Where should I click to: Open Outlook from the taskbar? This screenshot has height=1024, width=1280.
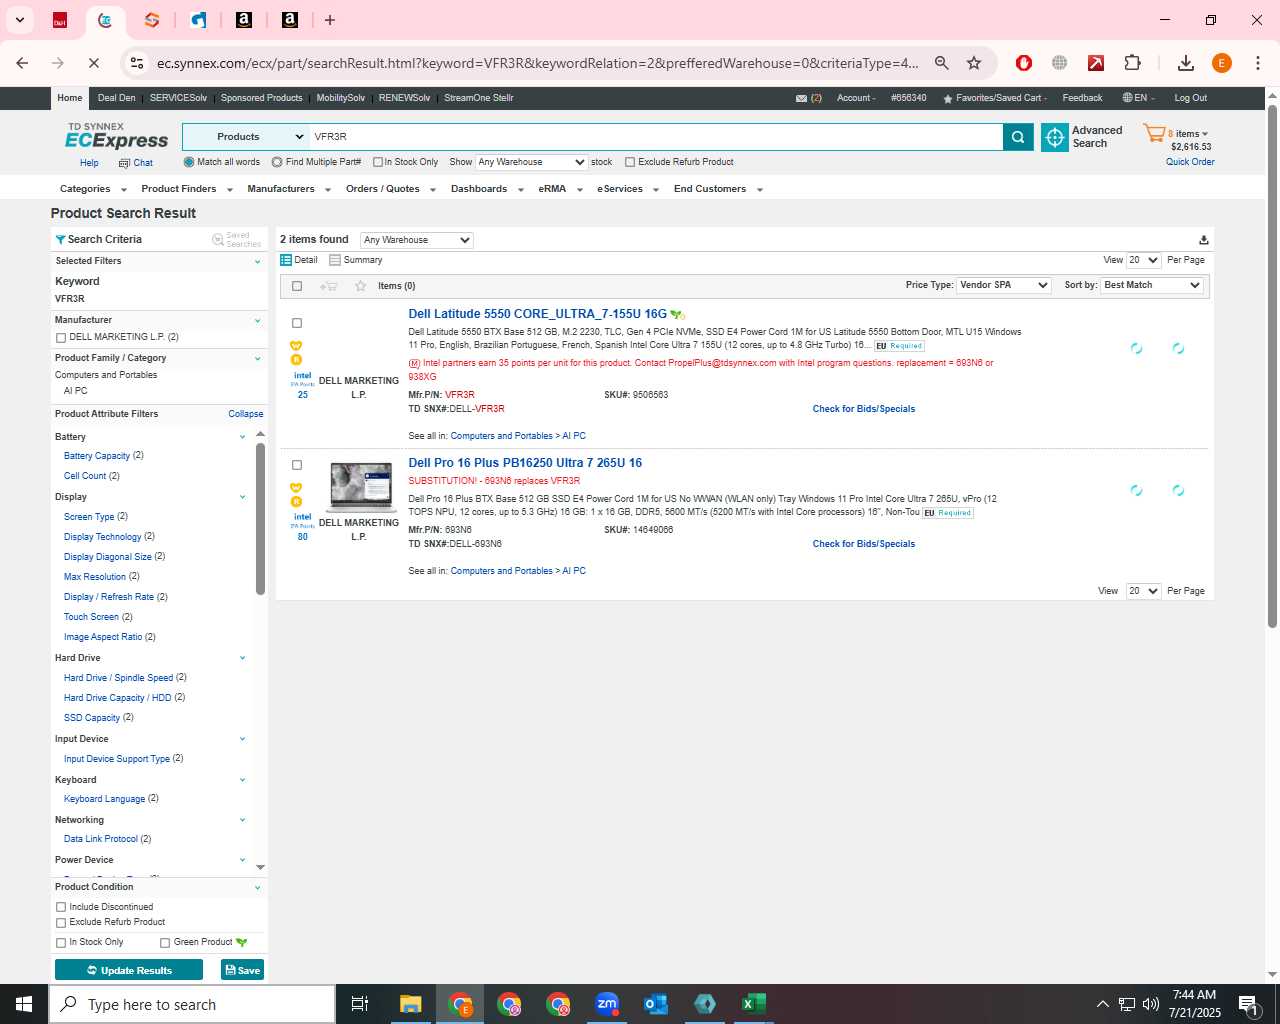tap(656, 1004)
